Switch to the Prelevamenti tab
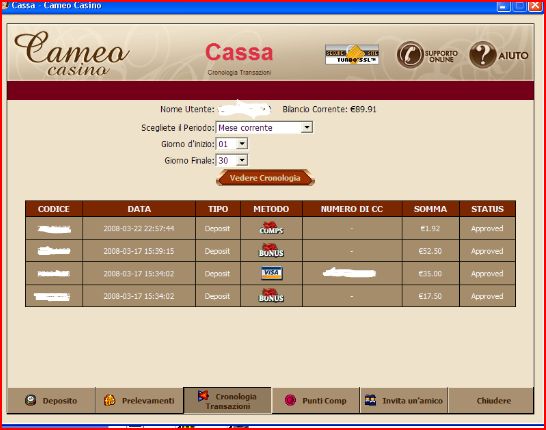546x430 pixels. tap(139, 400)
